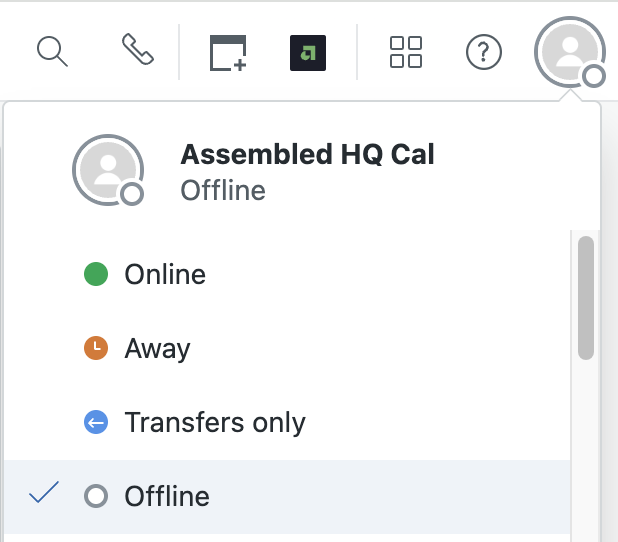Click the large avatar in profile panel
This screenshot has height=542, width=618.
tap(108, 170)
